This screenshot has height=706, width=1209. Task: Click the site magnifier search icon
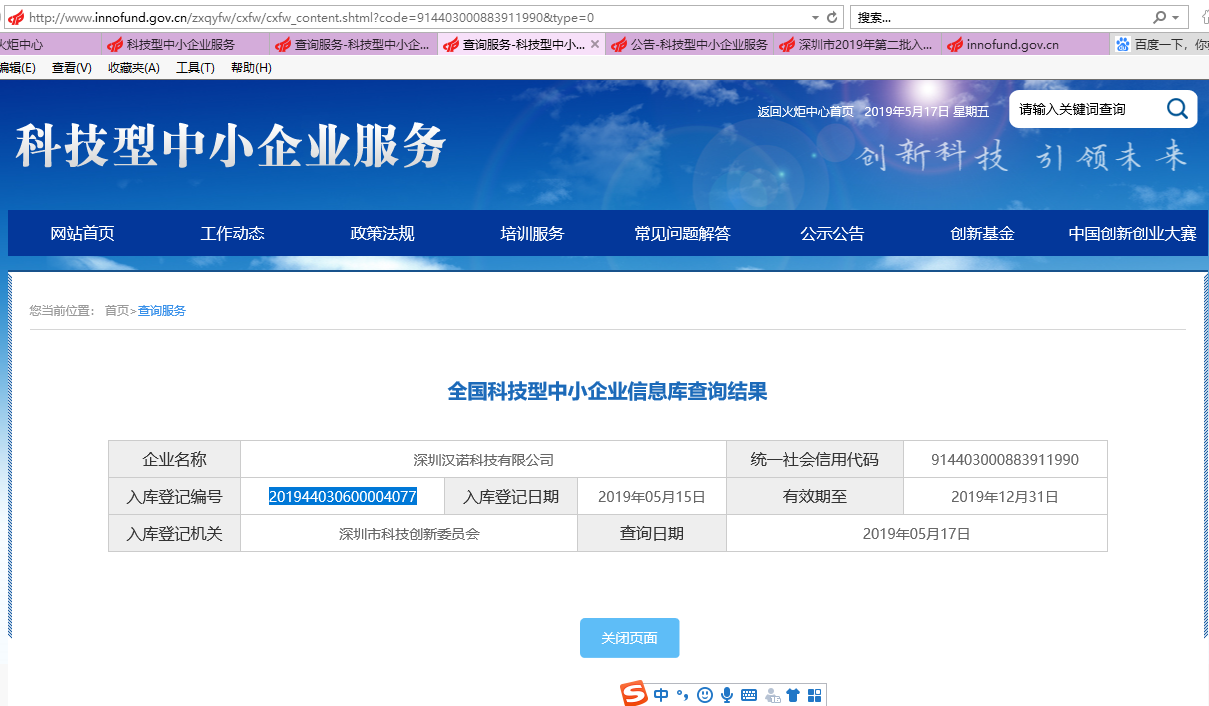[x=1177, y=109]
